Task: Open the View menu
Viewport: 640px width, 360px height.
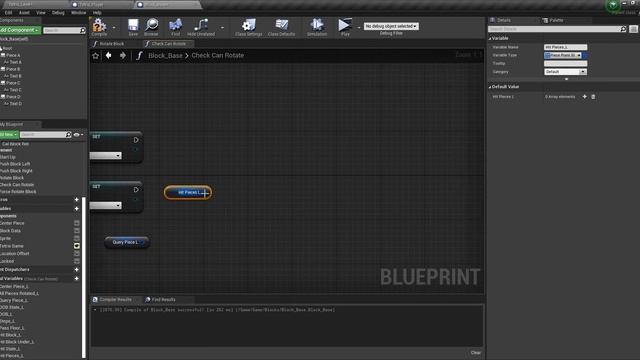Action: [x=41, y=13]
